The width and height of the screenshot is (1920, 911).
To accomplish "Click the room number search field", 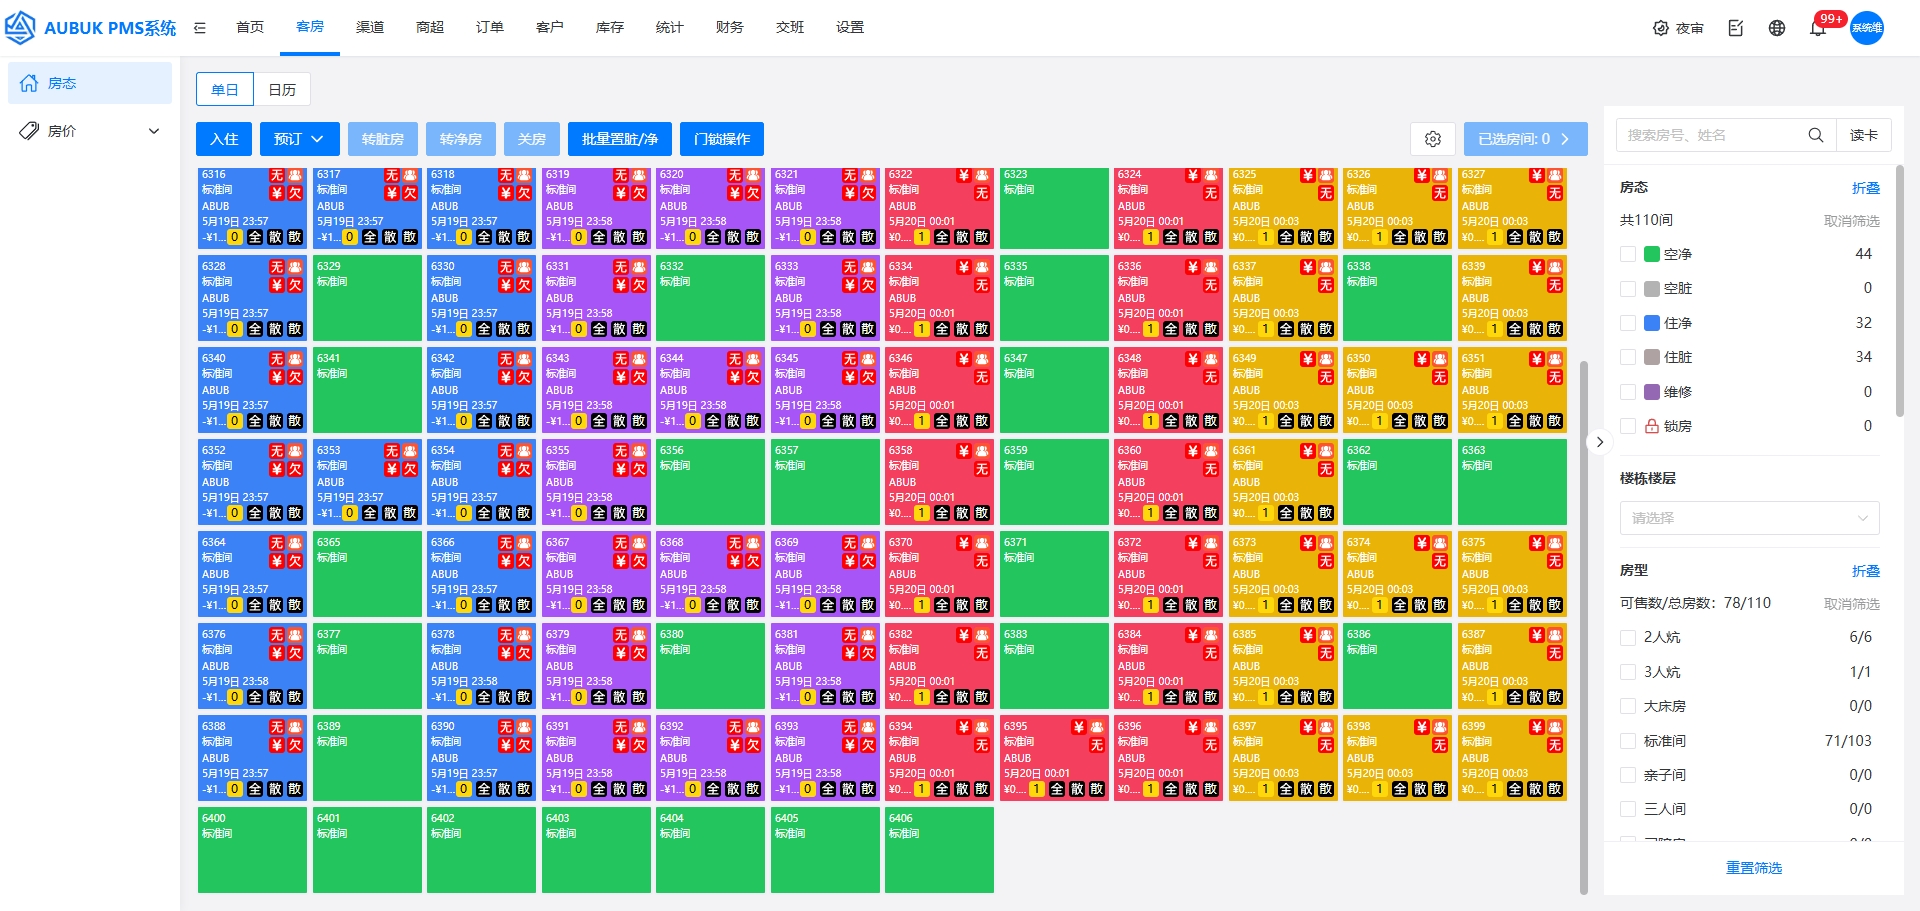I will tap(1710, 135).
